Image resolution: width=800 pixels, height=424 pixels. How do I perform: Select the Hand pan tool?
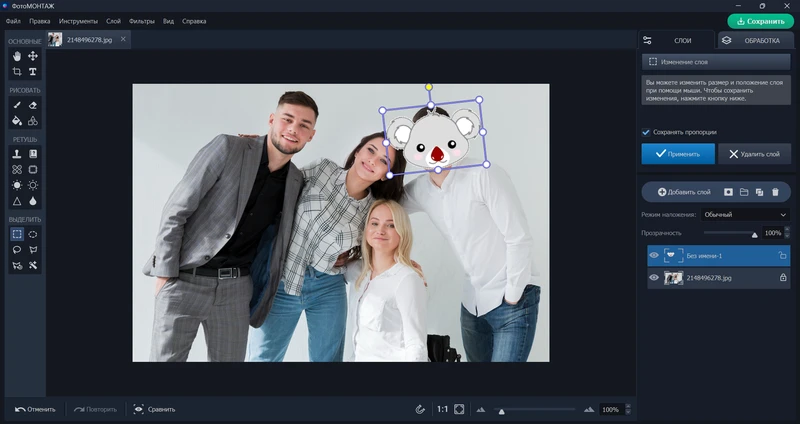[x=17, y=57]
